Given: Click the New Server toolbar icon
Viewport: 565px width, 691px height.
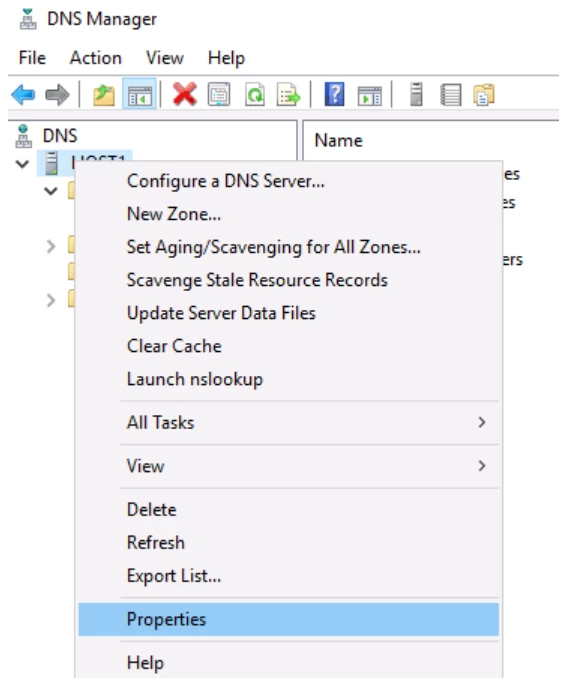Looking at the screenshot, I should point(416,94).
